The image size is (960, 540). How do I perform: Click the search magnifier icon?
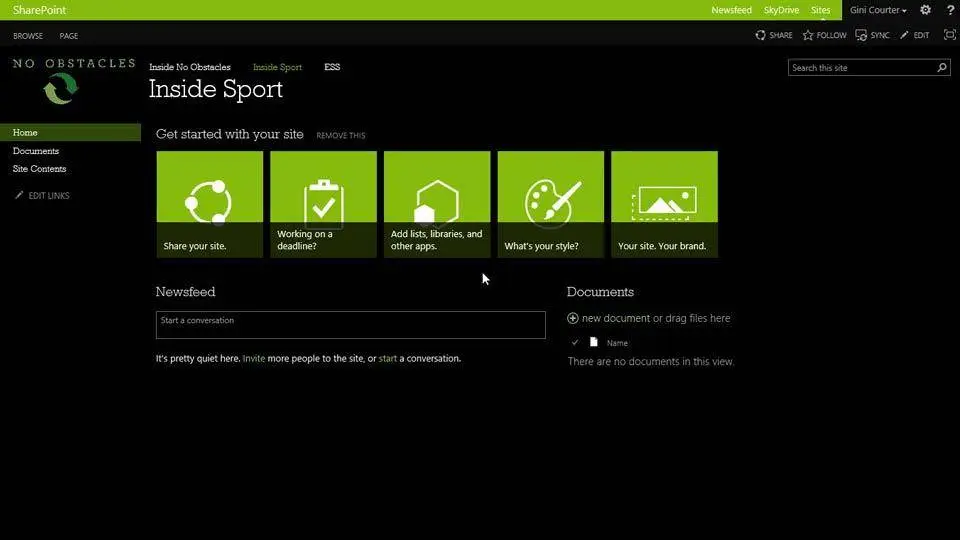pyautogui.click(x=942, y=67)
